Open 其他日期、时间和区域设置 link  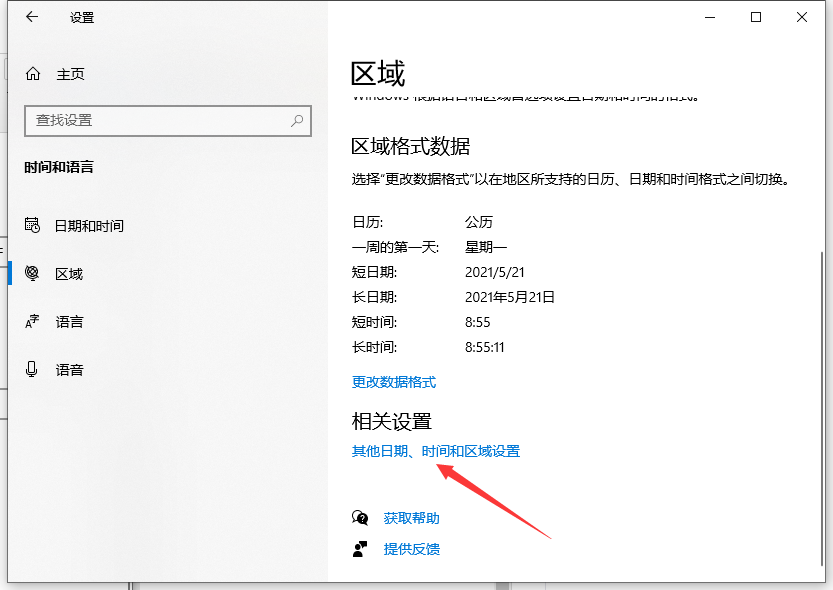coord(436,451)
